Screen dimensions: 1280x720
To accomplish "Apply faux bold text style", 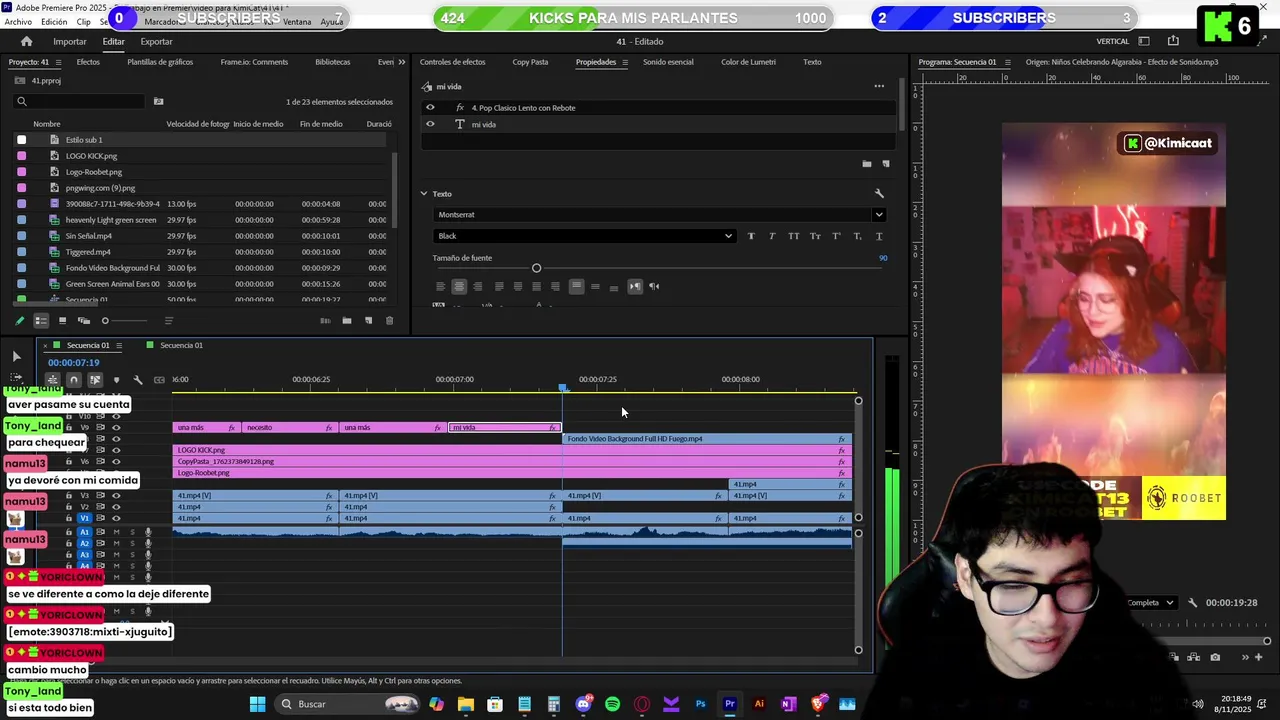I will pyautogui.click(x=751, y=236).
